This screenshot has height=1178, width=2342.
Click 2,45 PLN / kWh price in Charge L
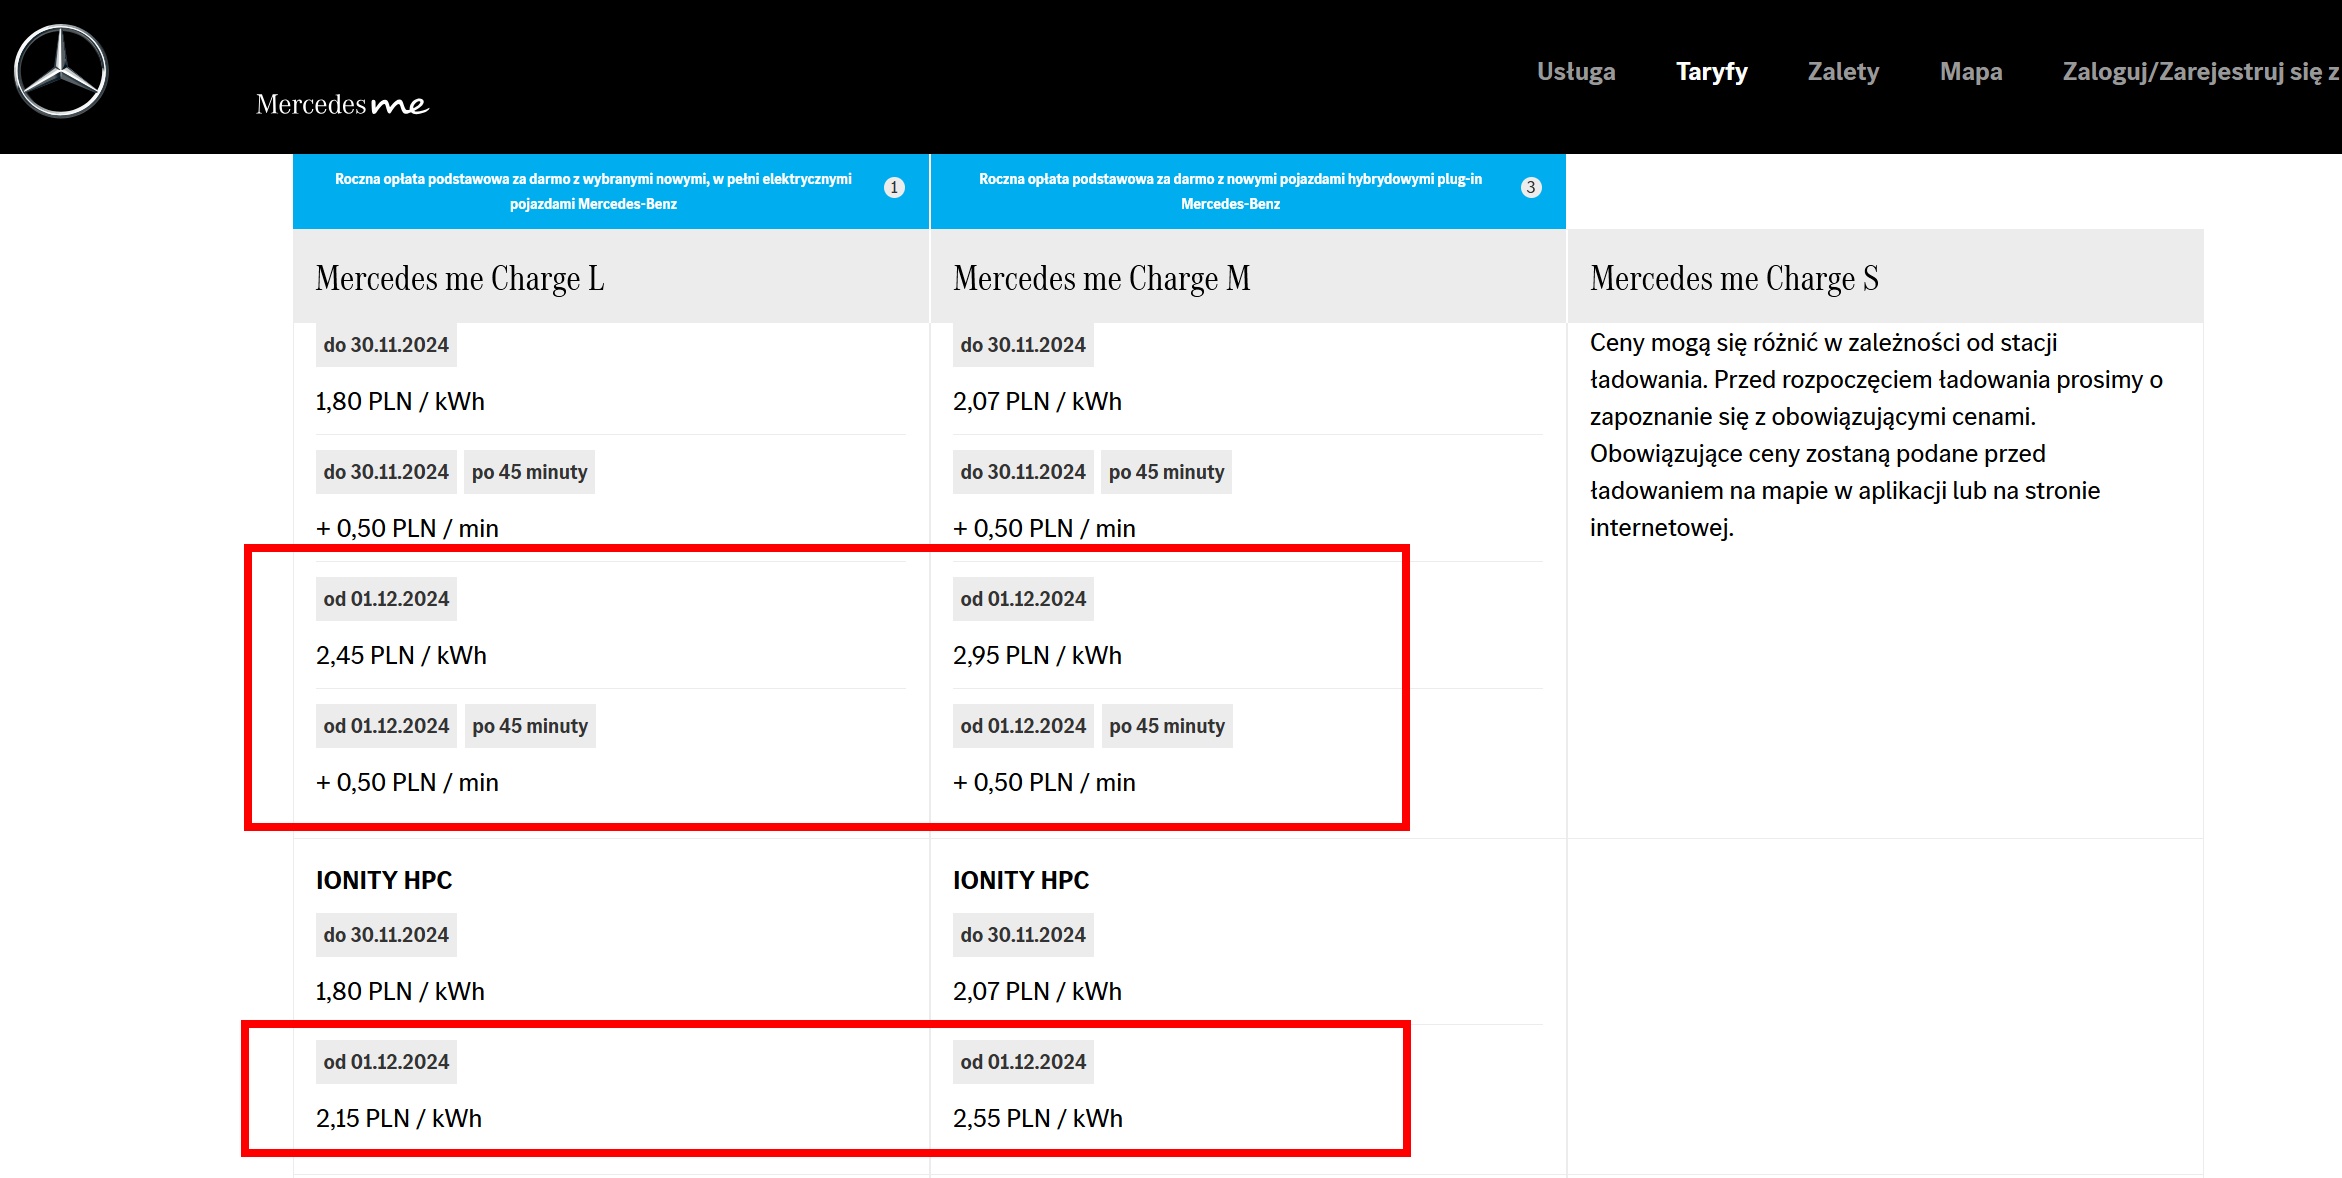(x=401, y=655)
